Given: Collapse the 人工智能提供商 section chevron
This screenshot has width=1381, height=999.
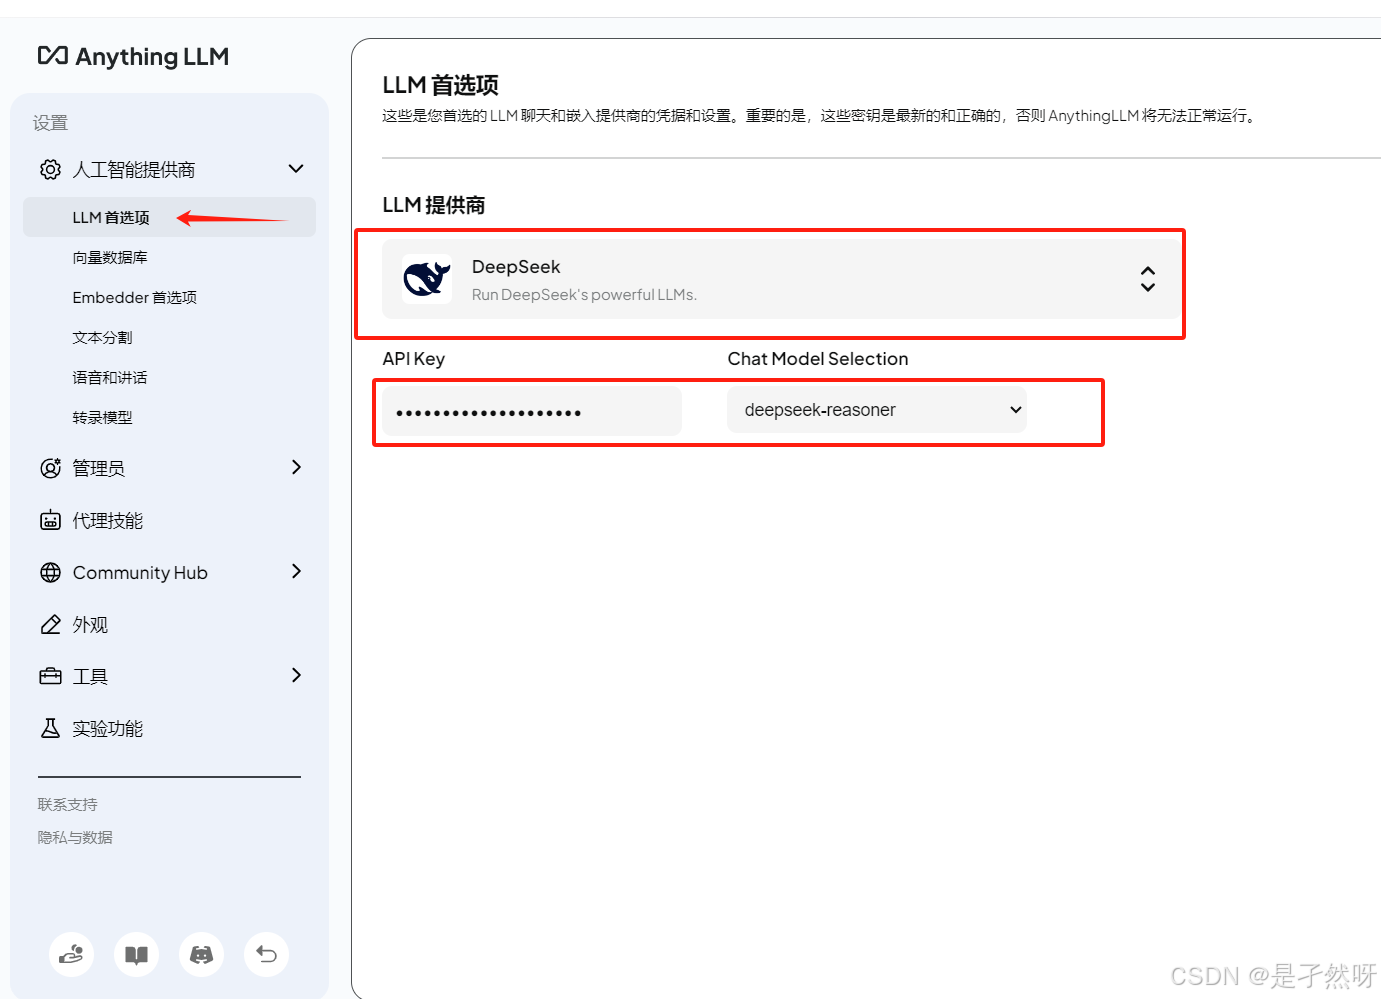Looking at the screenshot, I should pos(296,169).
